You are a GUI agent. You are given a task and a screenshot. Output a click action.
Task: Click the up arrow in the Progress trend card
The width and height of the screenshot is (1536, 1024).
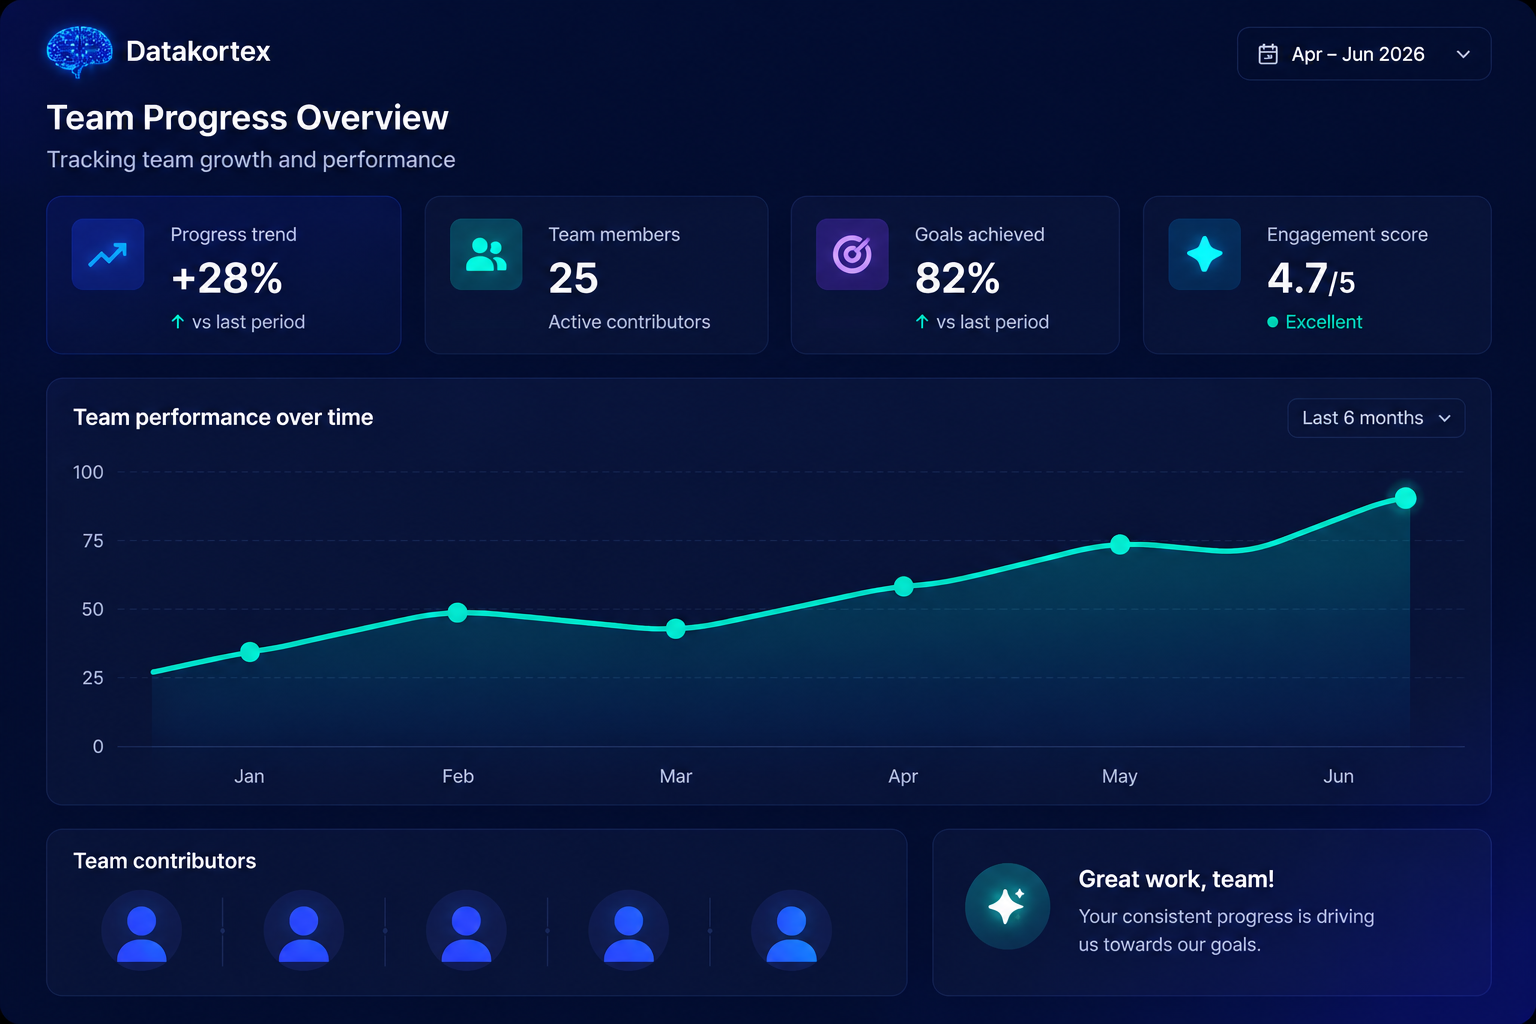pyautogui.click(x=177, y=322)
